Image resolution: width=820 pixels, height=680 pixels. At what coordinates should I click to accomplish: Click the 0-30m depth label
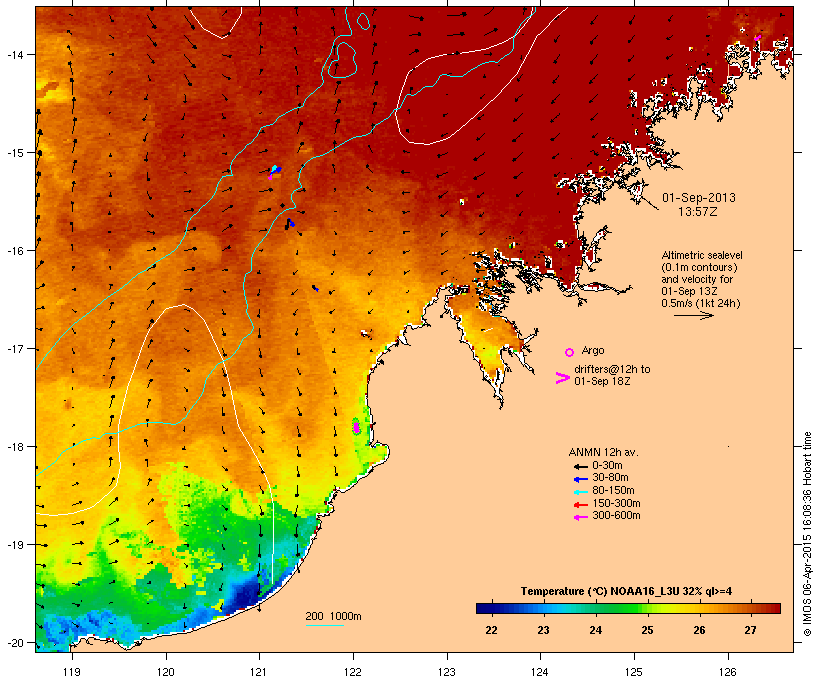point(607,466)
